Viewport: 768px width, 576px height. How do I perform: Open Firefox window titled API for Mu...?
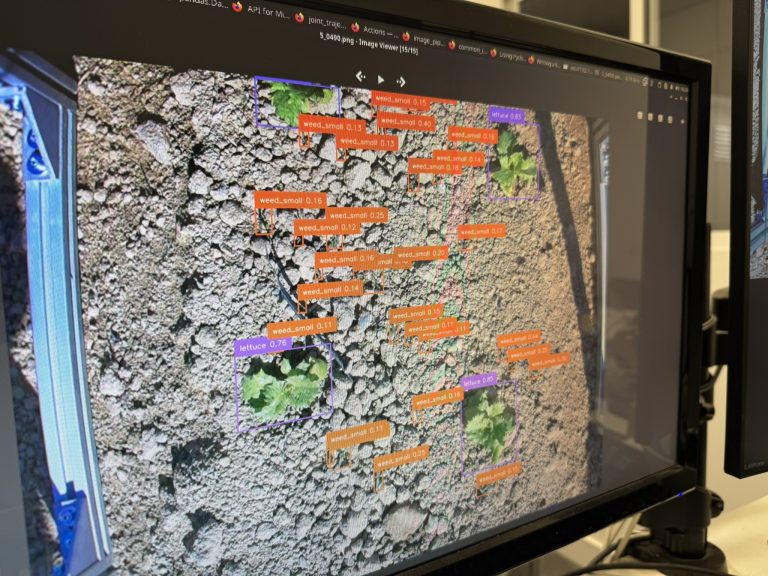click(x=261, y=10)
